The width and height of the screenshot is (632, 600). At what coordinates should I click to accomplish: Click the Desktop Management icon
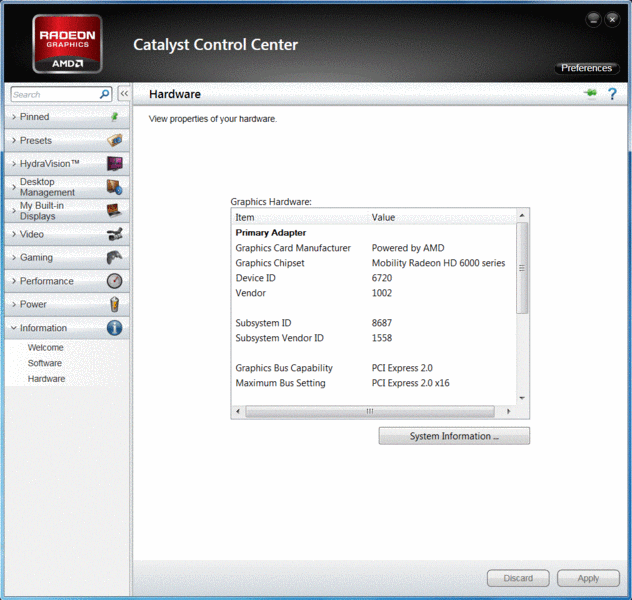click(x=115, y=187)
